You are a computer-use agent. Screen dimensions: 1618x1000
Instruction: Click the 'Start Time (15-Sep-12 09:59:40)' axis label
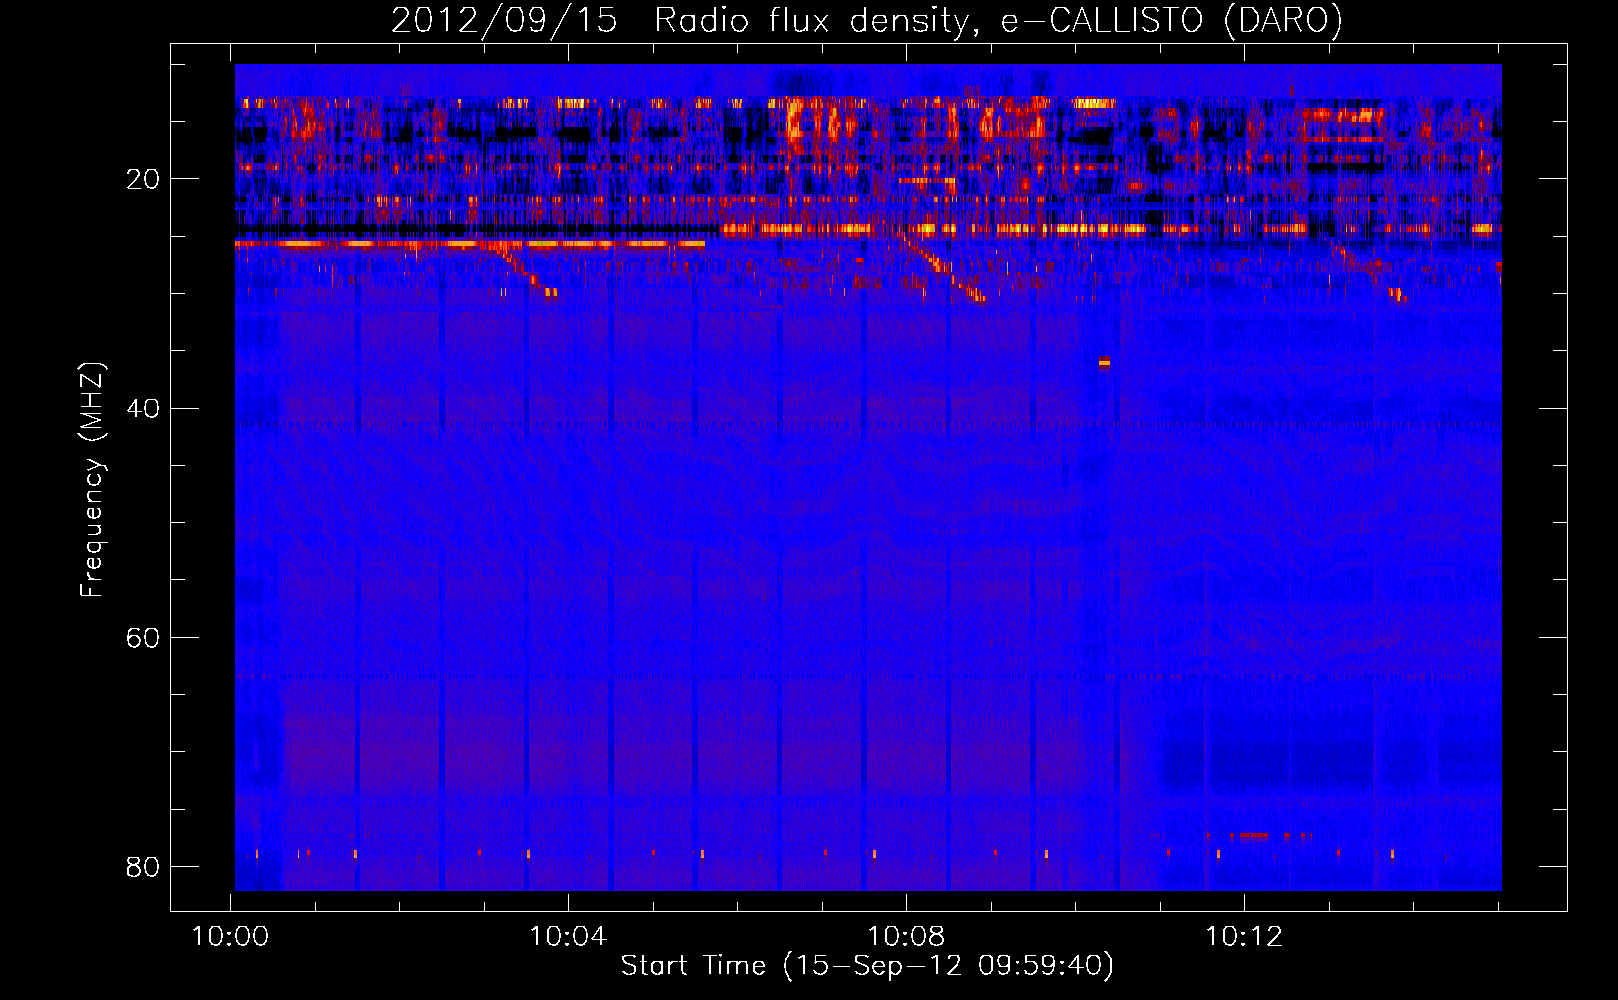pos(867,966)
